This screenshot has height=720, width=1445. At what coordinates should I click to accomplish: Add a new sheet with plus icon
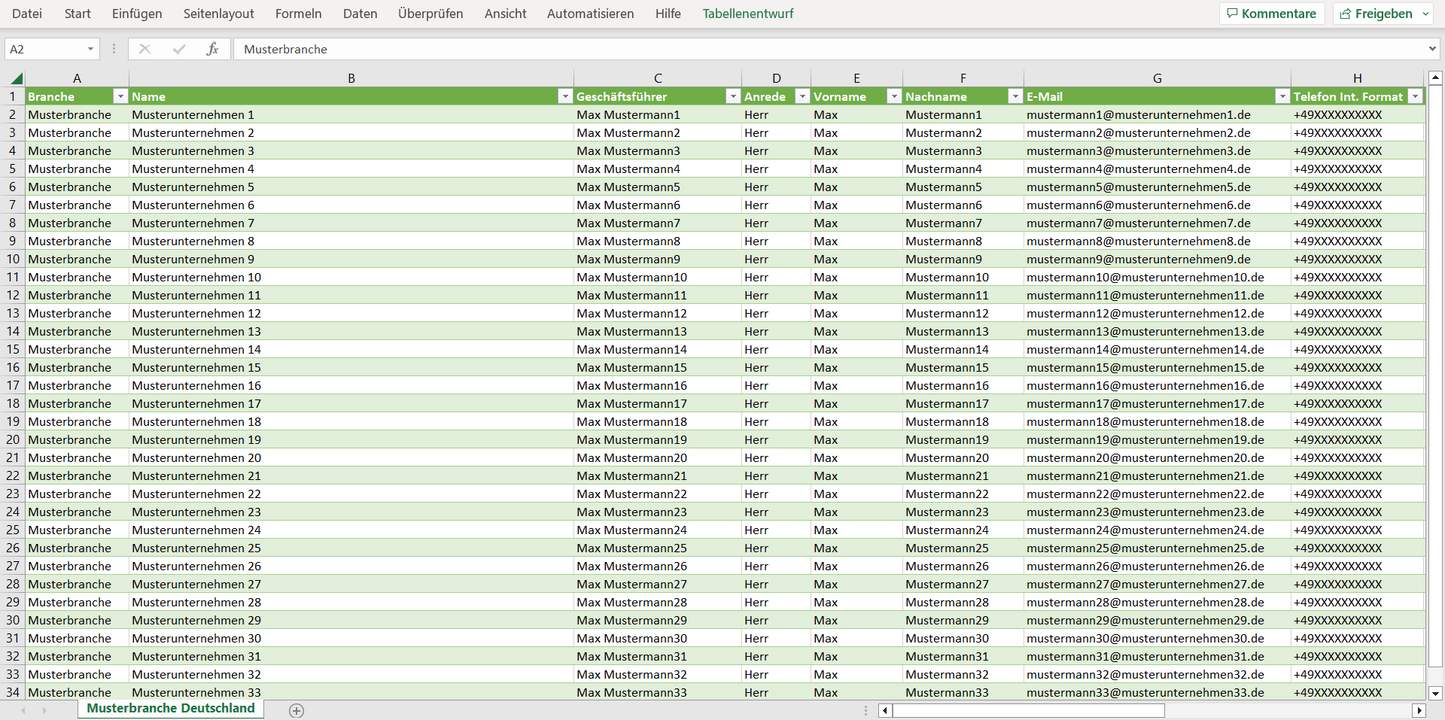tap(296, 710)
